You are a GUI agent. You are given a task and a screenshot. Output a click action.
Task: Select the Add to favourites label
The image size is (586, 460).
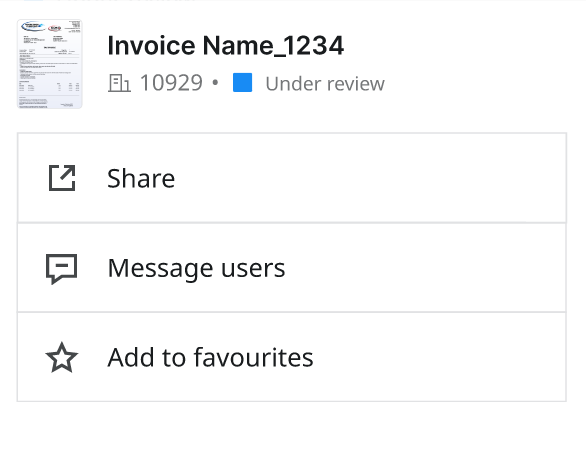[x=210, y=358]
